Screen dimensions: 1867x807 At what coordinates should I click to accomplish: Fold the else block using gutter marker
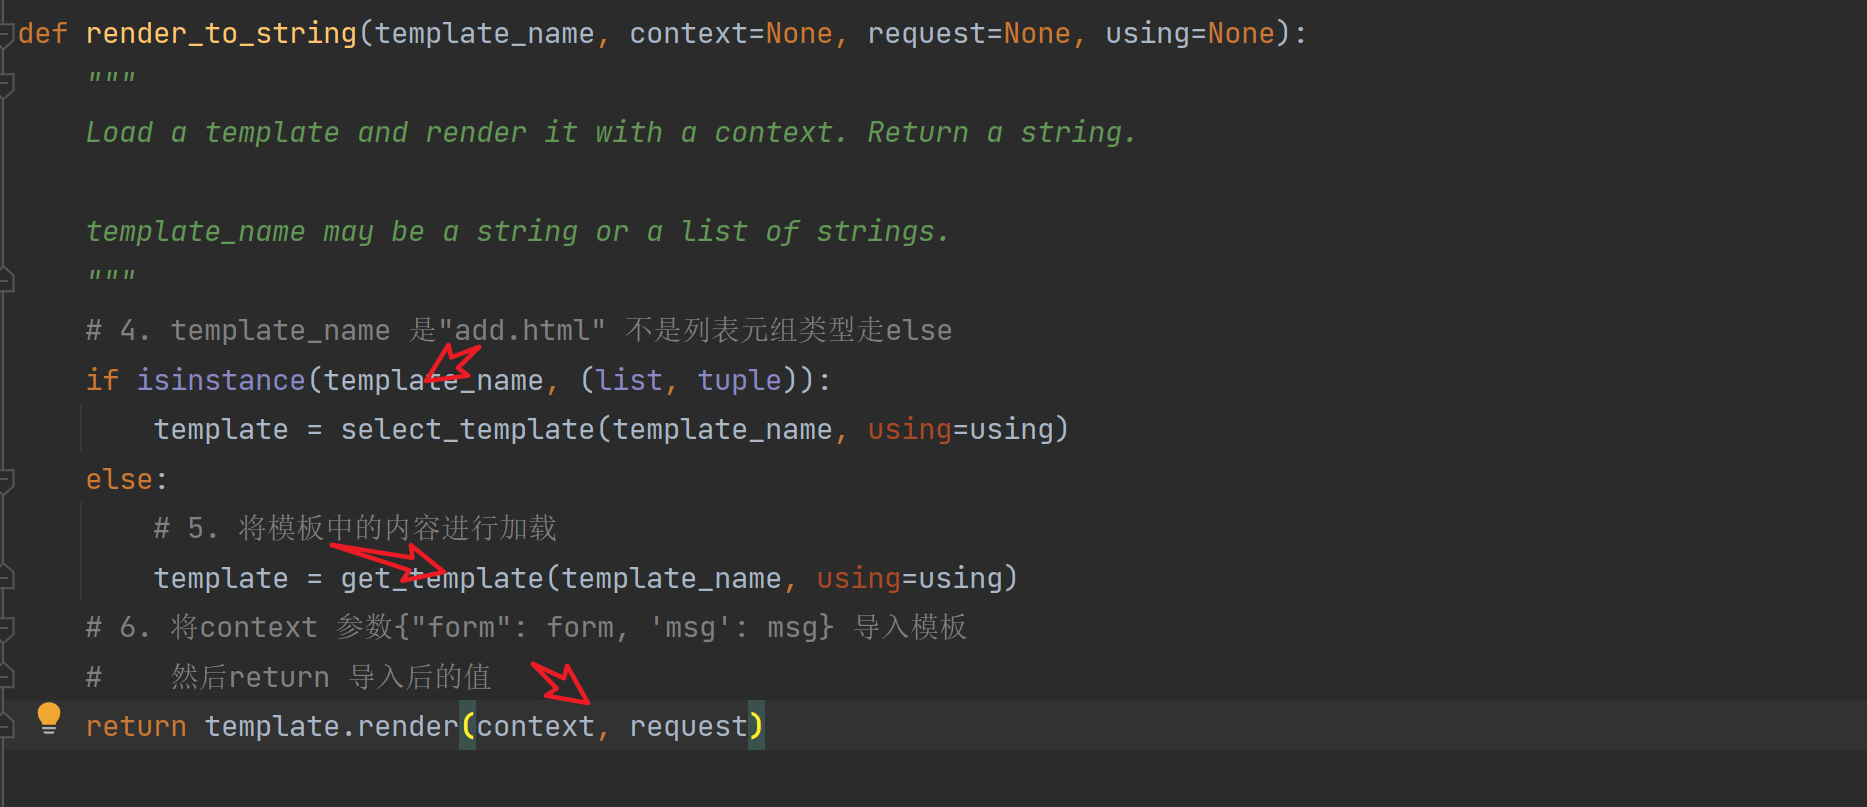pos(6,480)
